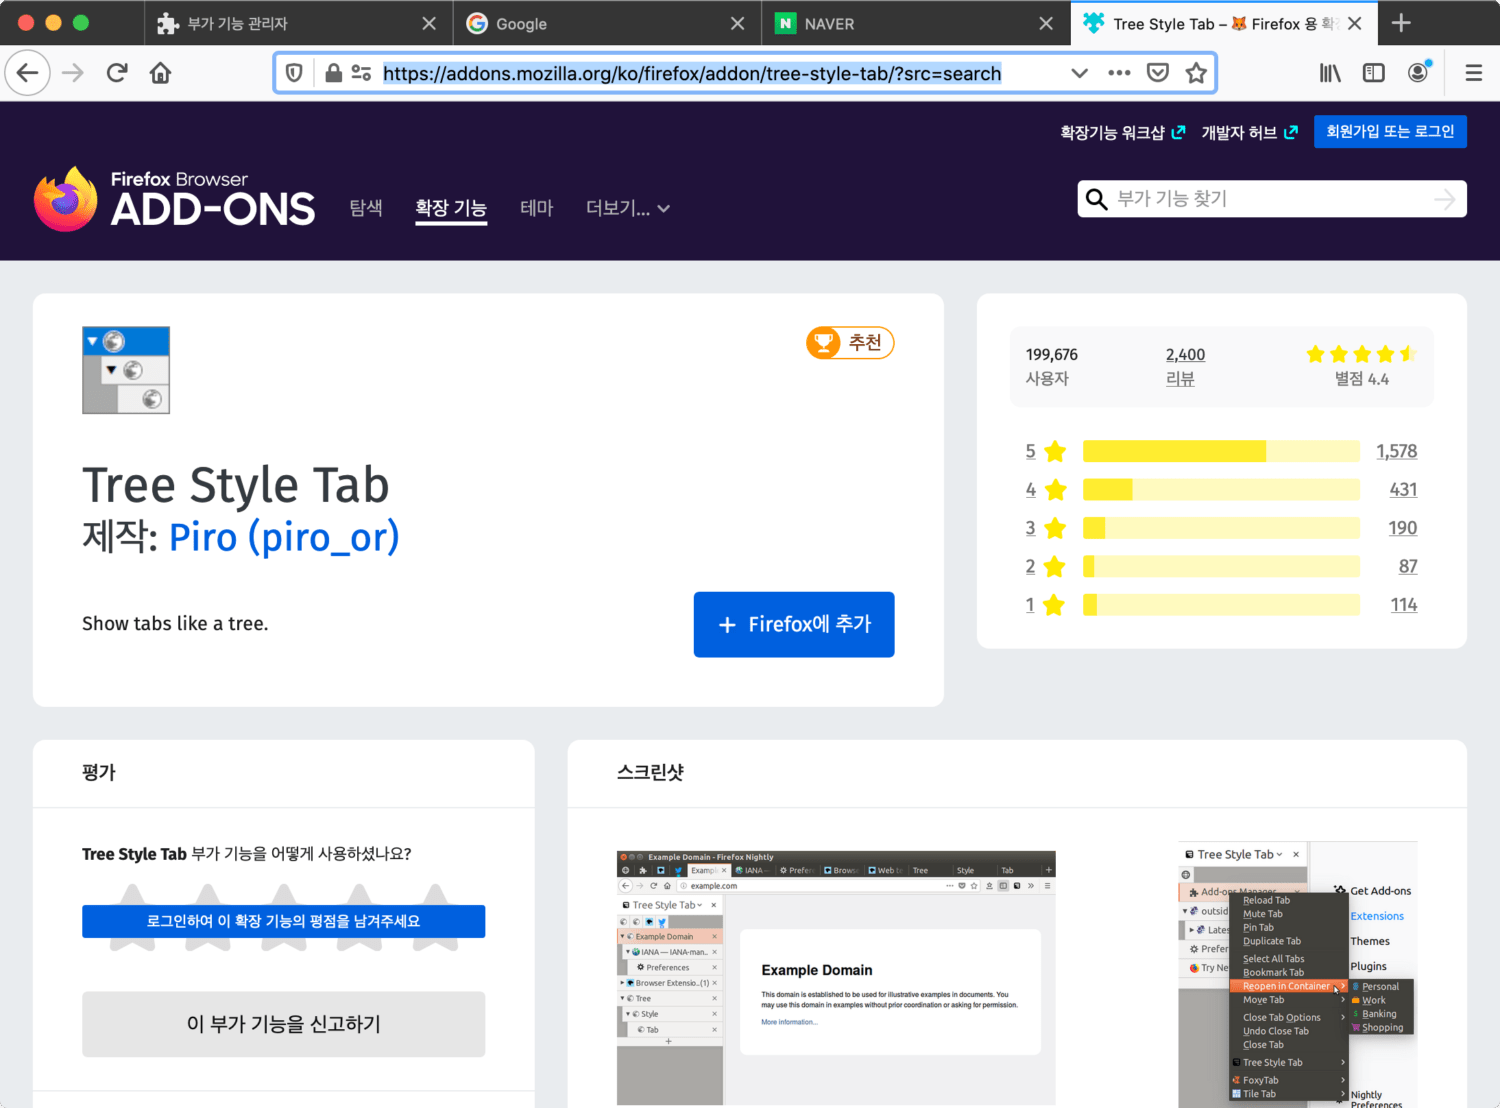Reload the current page
This screenshot has height=1108, width=1500.
pos(117,73)
